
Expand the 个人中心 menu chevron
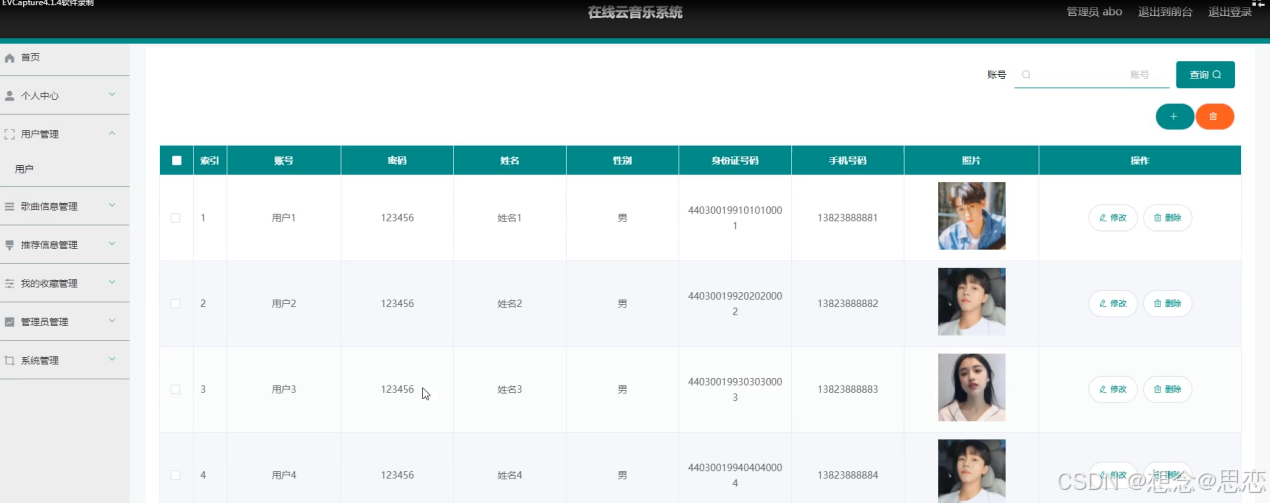112,95
